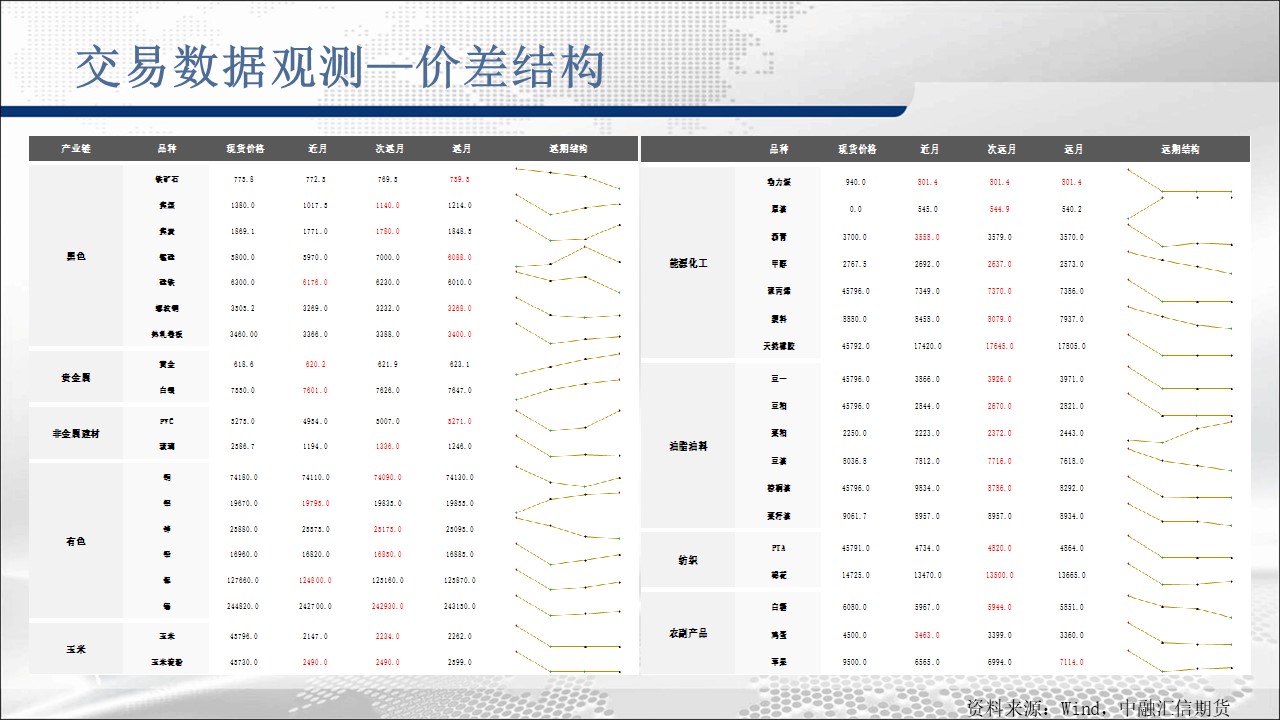Select the 有色 sector cell
Image resolution: width=1280 pixels, height=720 pixels.
point(76,541)
